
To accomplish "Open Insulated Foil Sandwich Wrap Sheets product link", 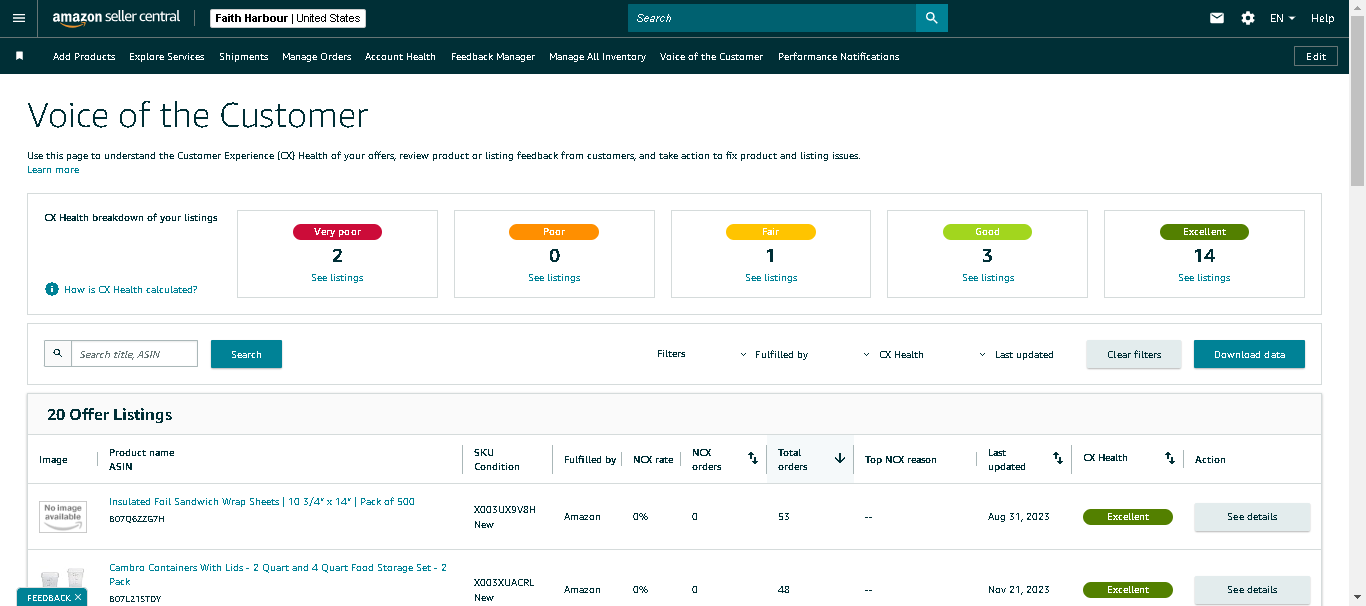I will [262, 502].
